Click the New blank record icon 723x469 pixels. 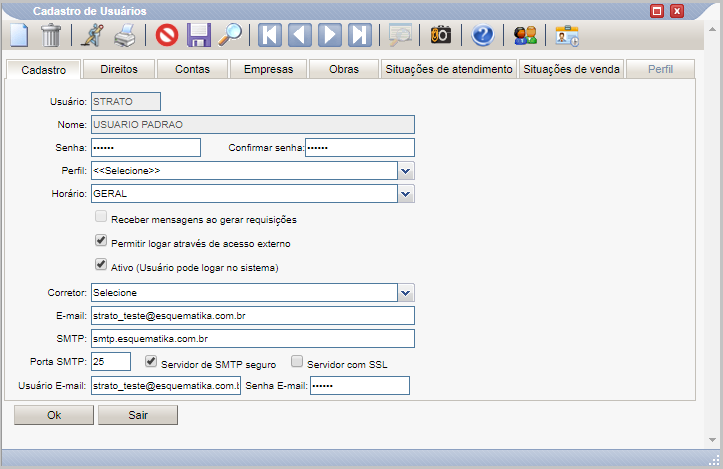(x=19, y=35)
